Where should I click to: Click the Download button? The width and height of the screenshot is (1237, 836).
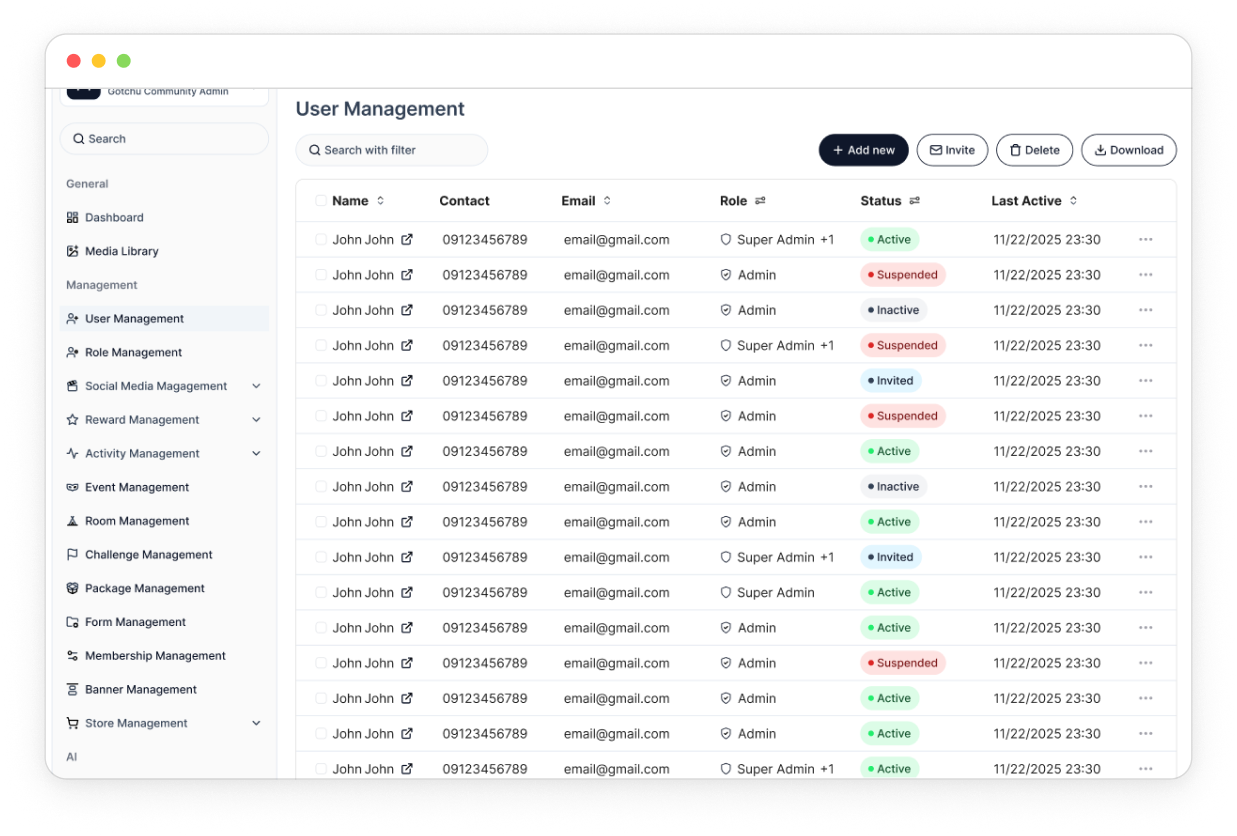click(x=1128, y=150)
